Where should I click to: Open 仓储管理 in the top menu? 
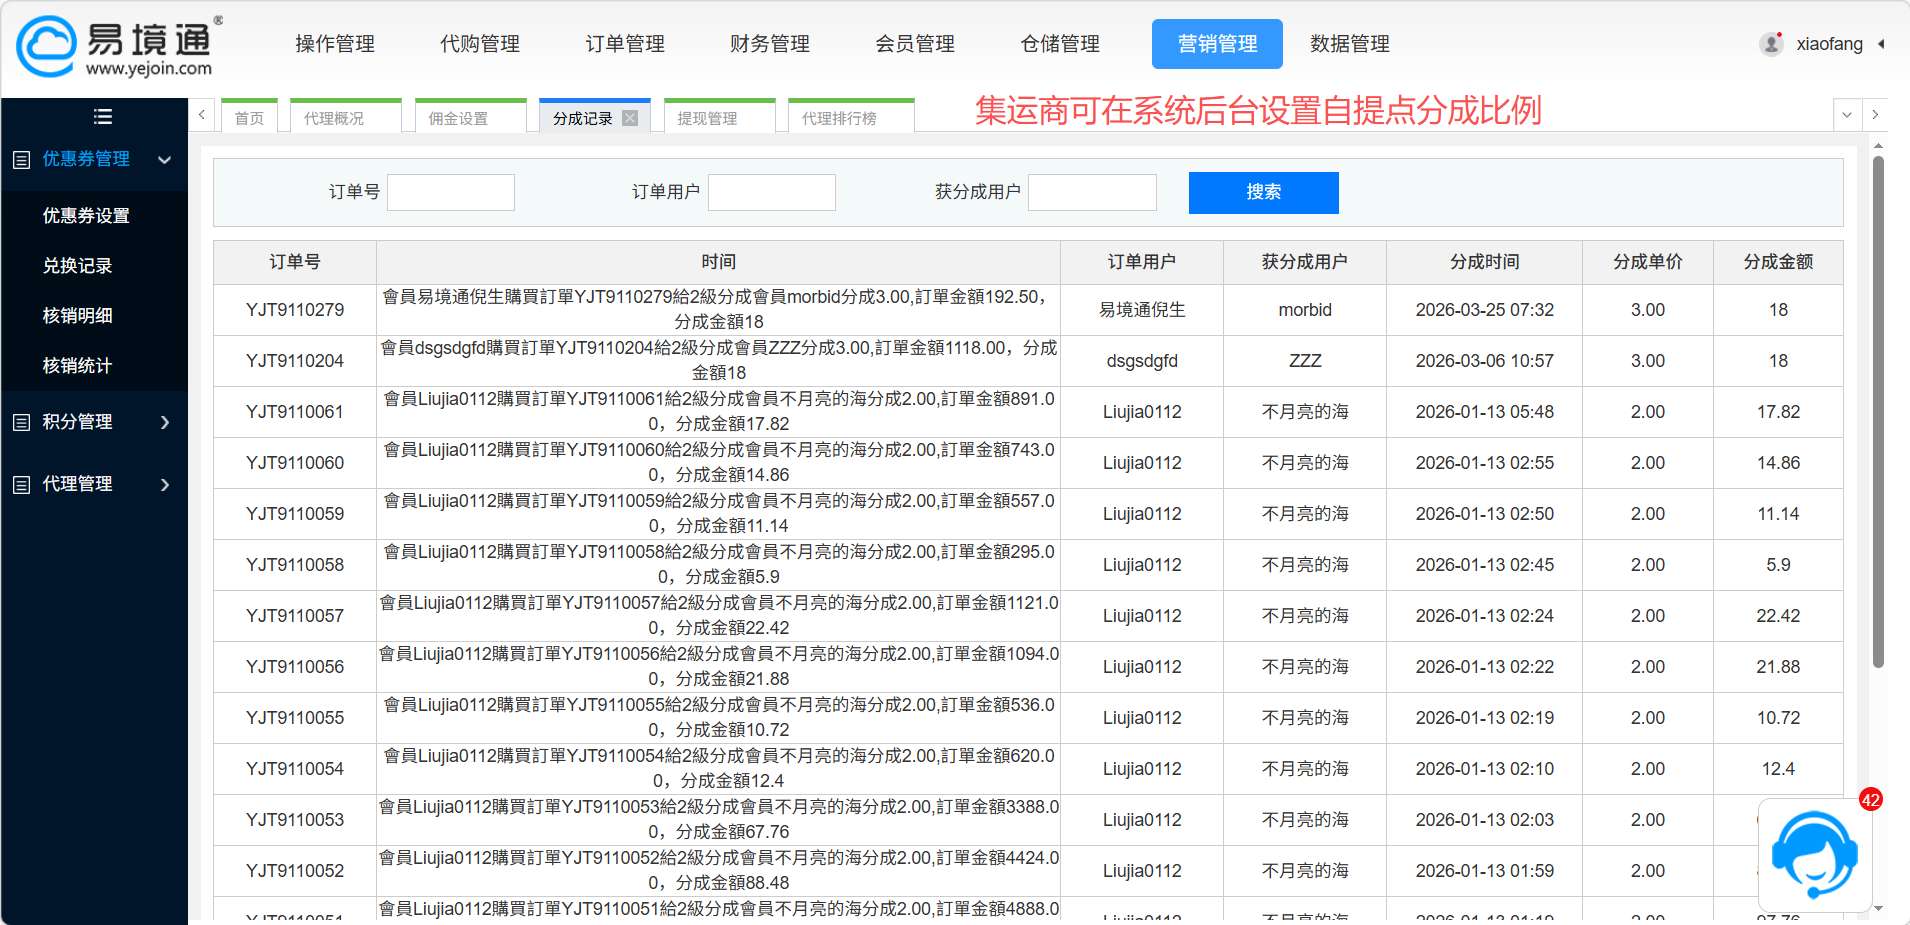click(1060, 44)
